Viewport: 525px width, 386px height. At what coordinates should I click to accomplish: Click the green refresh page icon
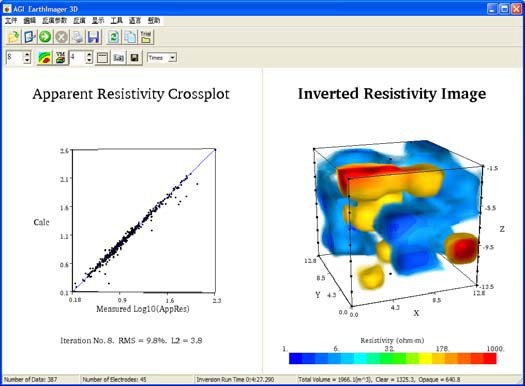114,37
